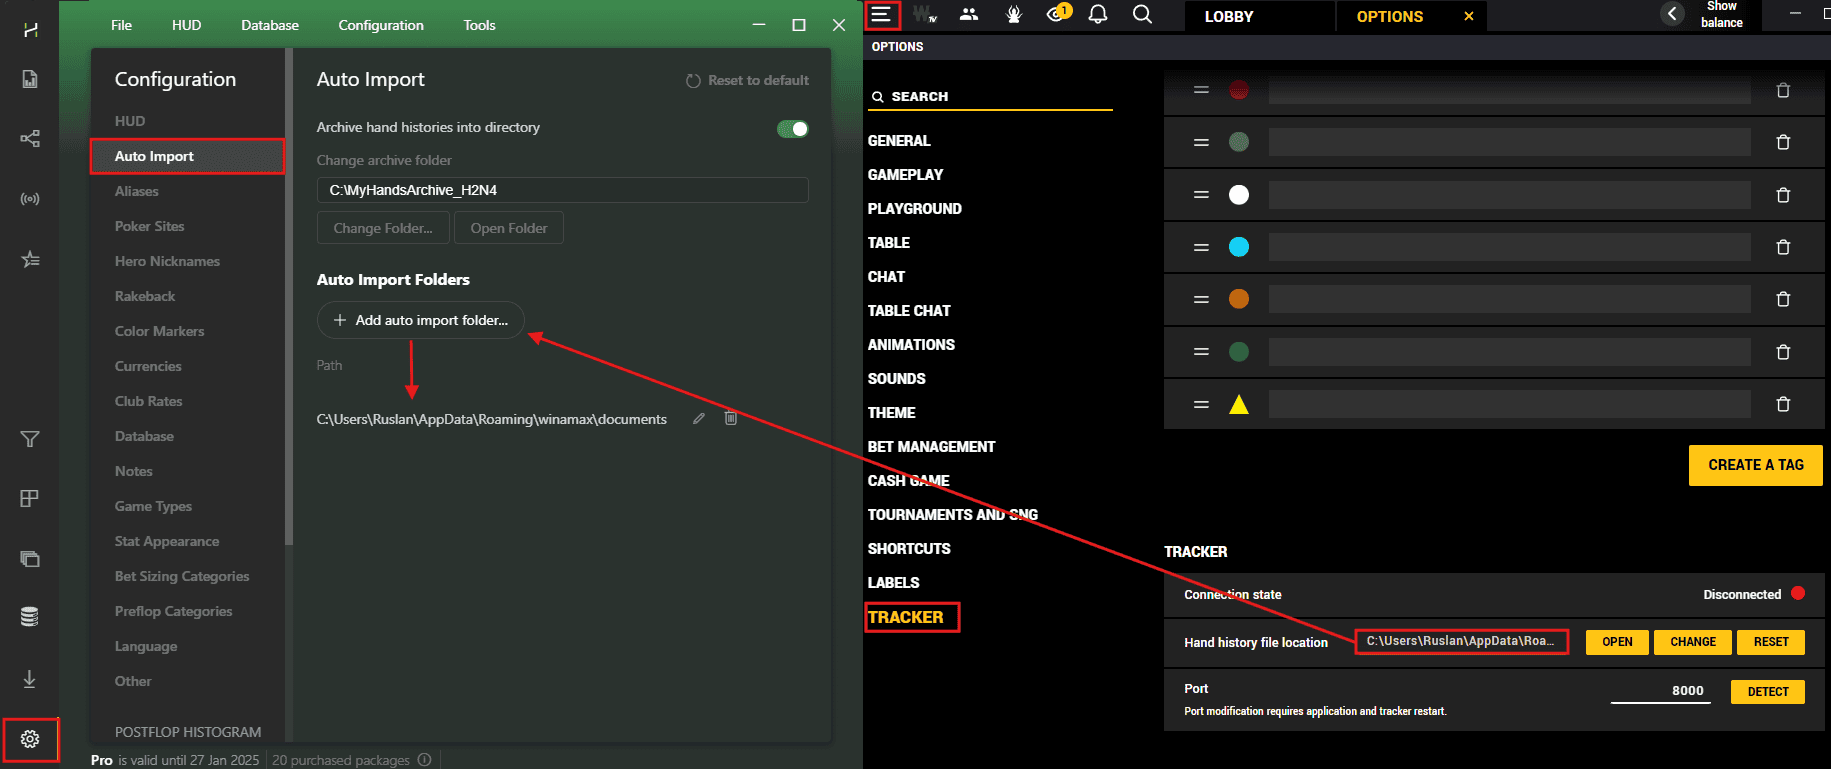
Task: Open the filter funnel icon in the sidebar
Action: [30, 439]
